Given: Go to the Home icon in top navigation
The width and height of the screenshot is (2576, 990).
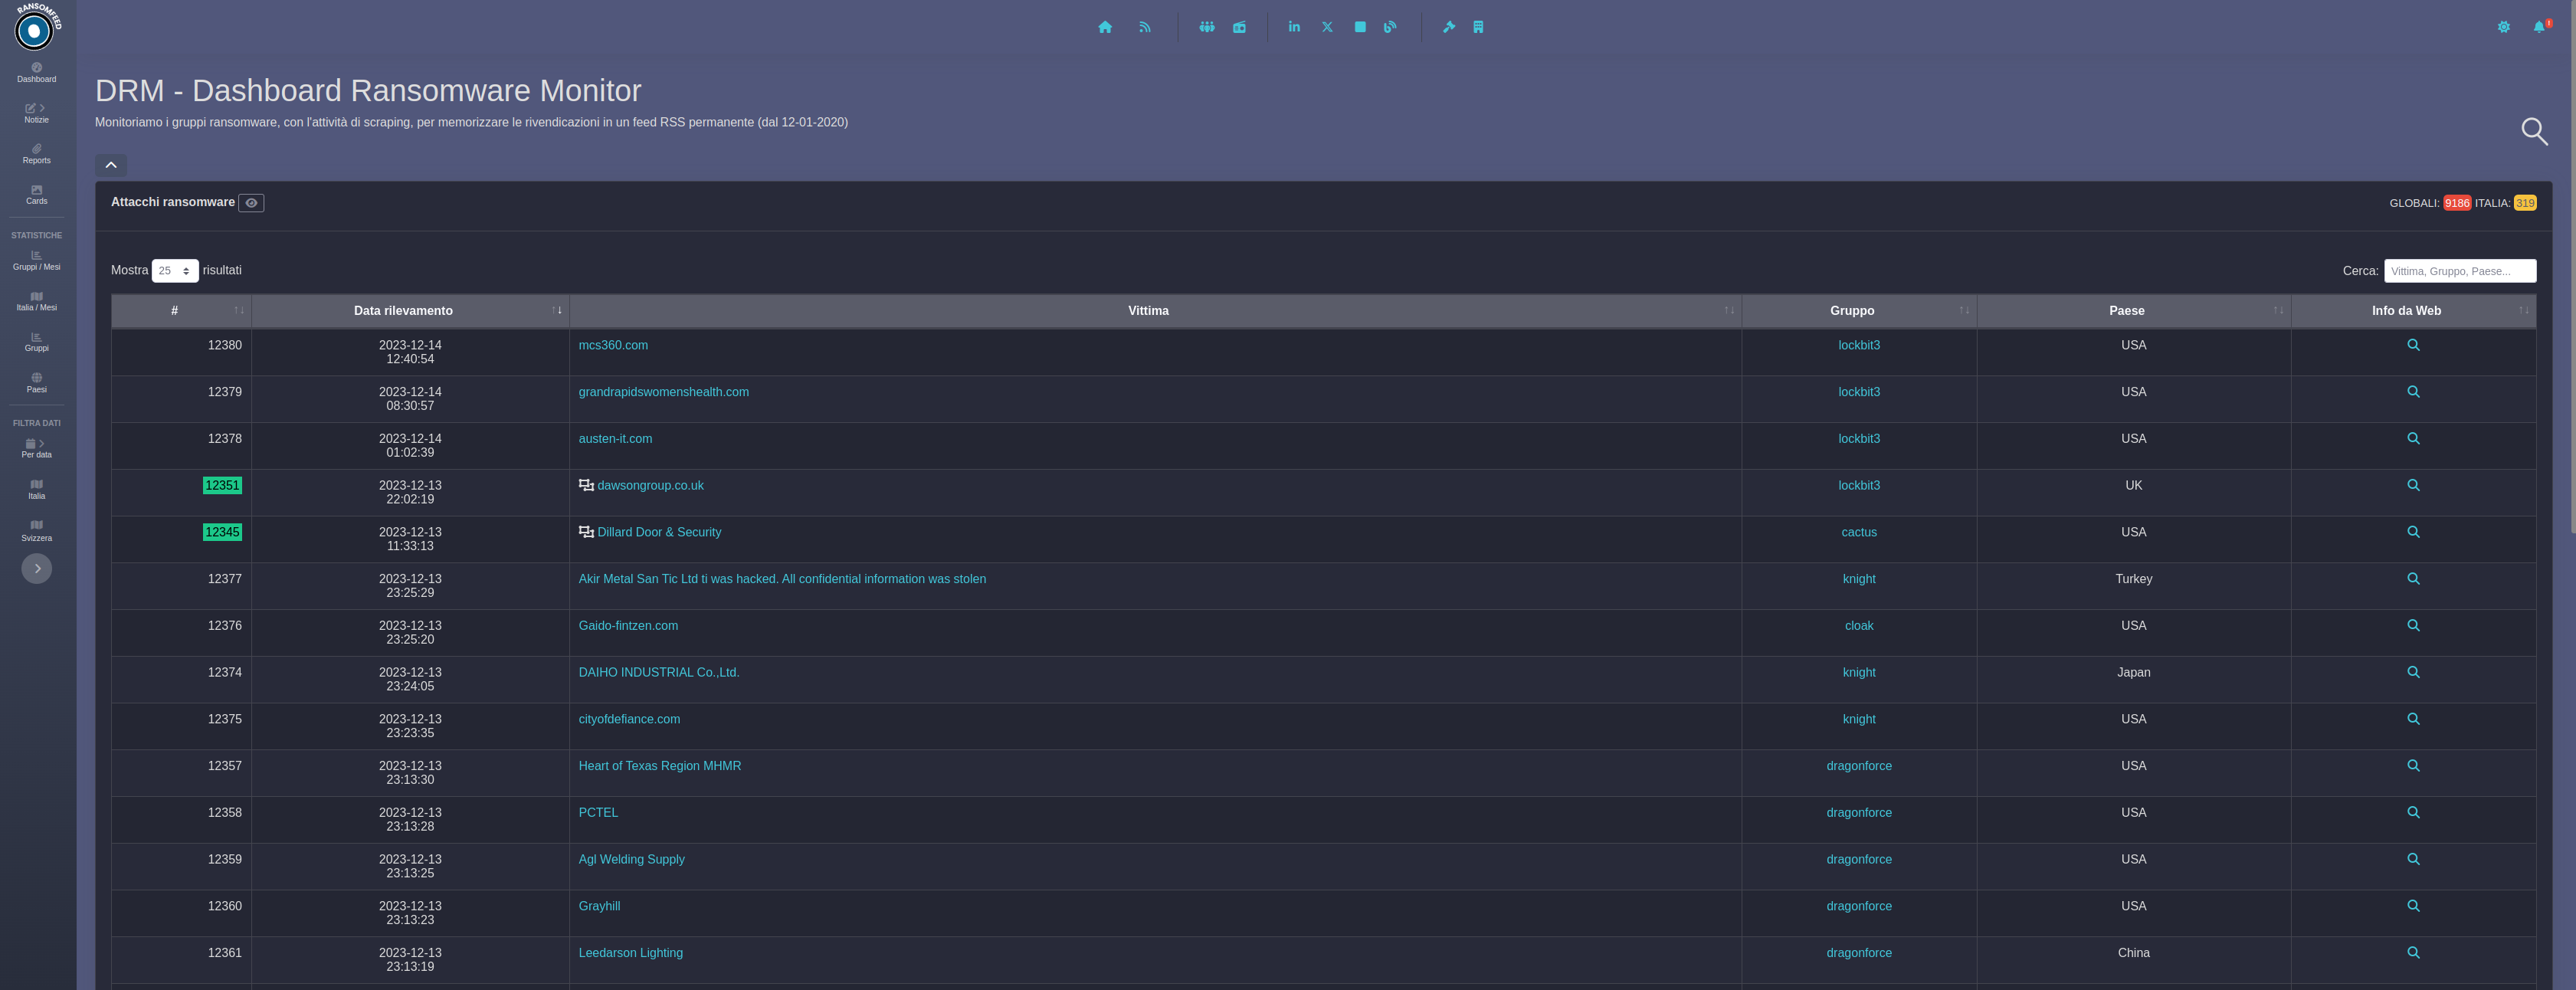Looking at the screenshot, I should [1105, 27].
